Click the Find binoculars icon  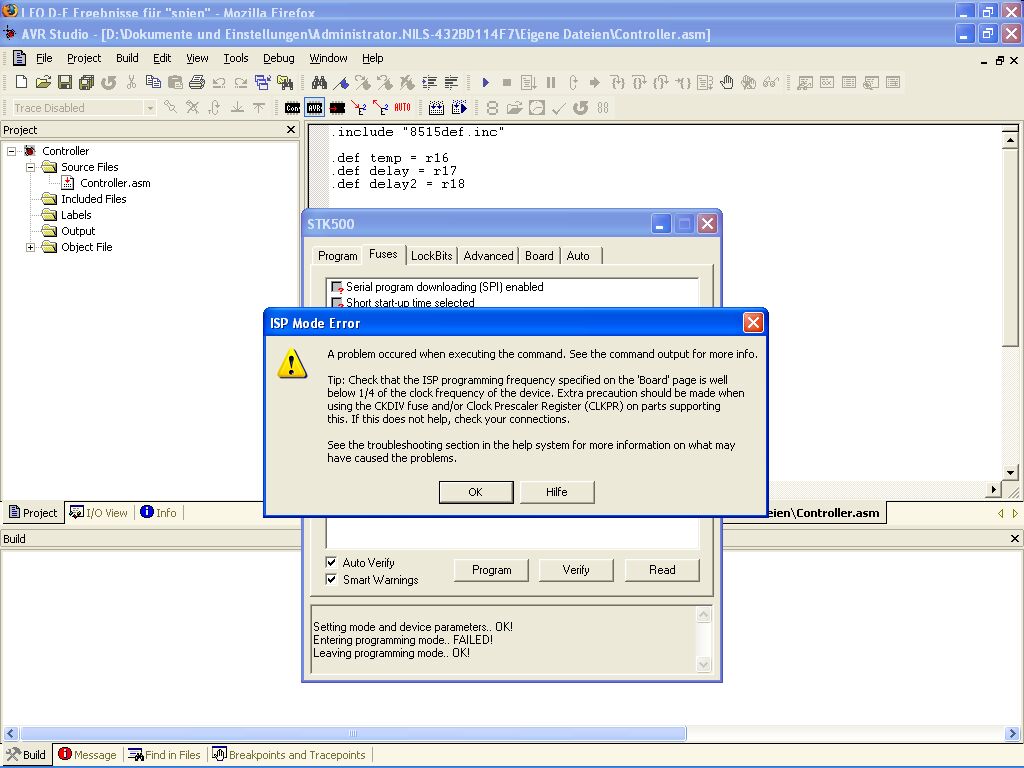tap(319, 82)
